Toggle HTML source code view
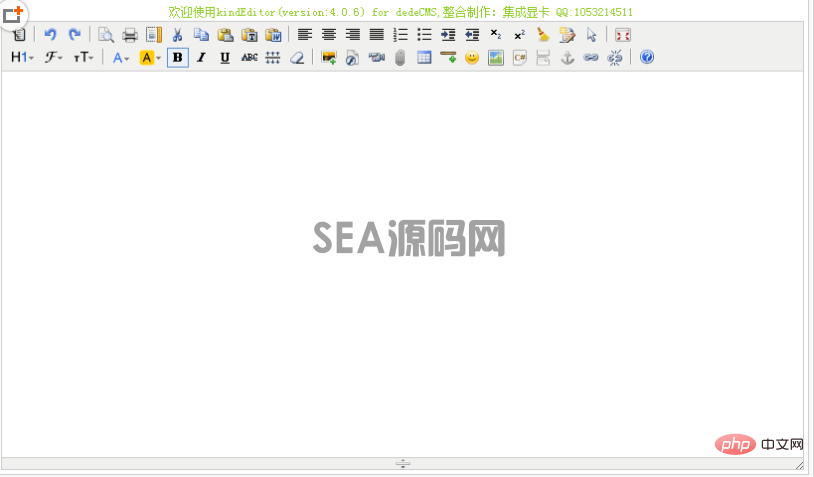814x477 pixels. [19, 35]
